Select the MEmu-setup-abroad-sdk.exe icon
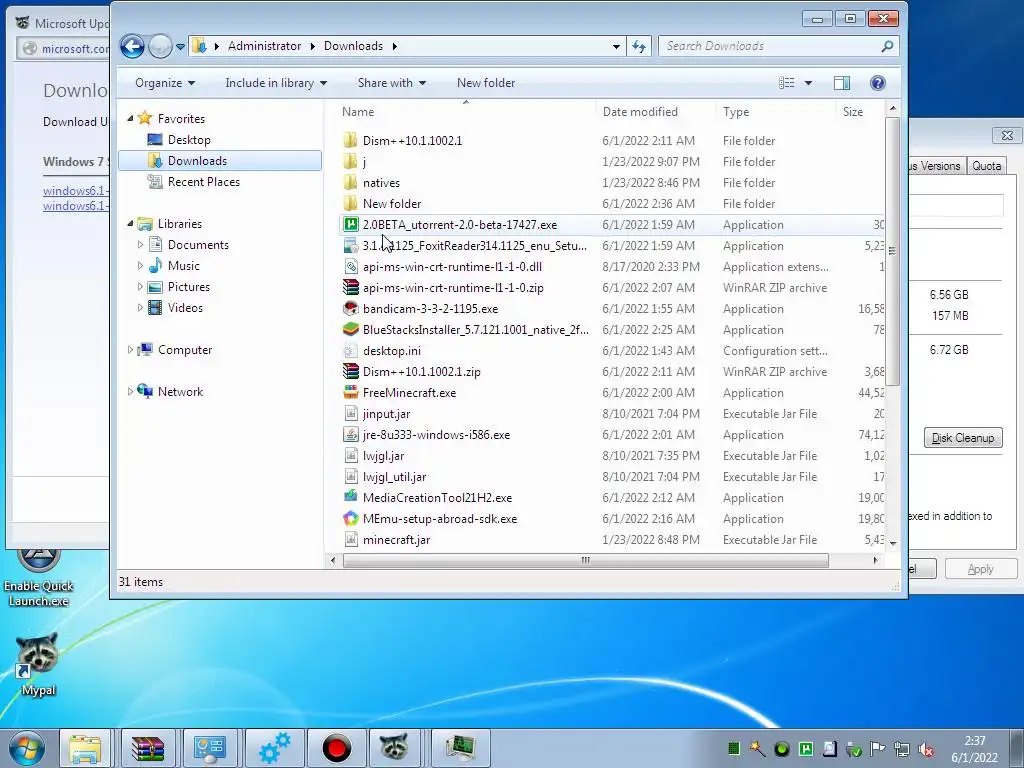1024x768 pixels. pyautogui.click(x=351, y=519)
